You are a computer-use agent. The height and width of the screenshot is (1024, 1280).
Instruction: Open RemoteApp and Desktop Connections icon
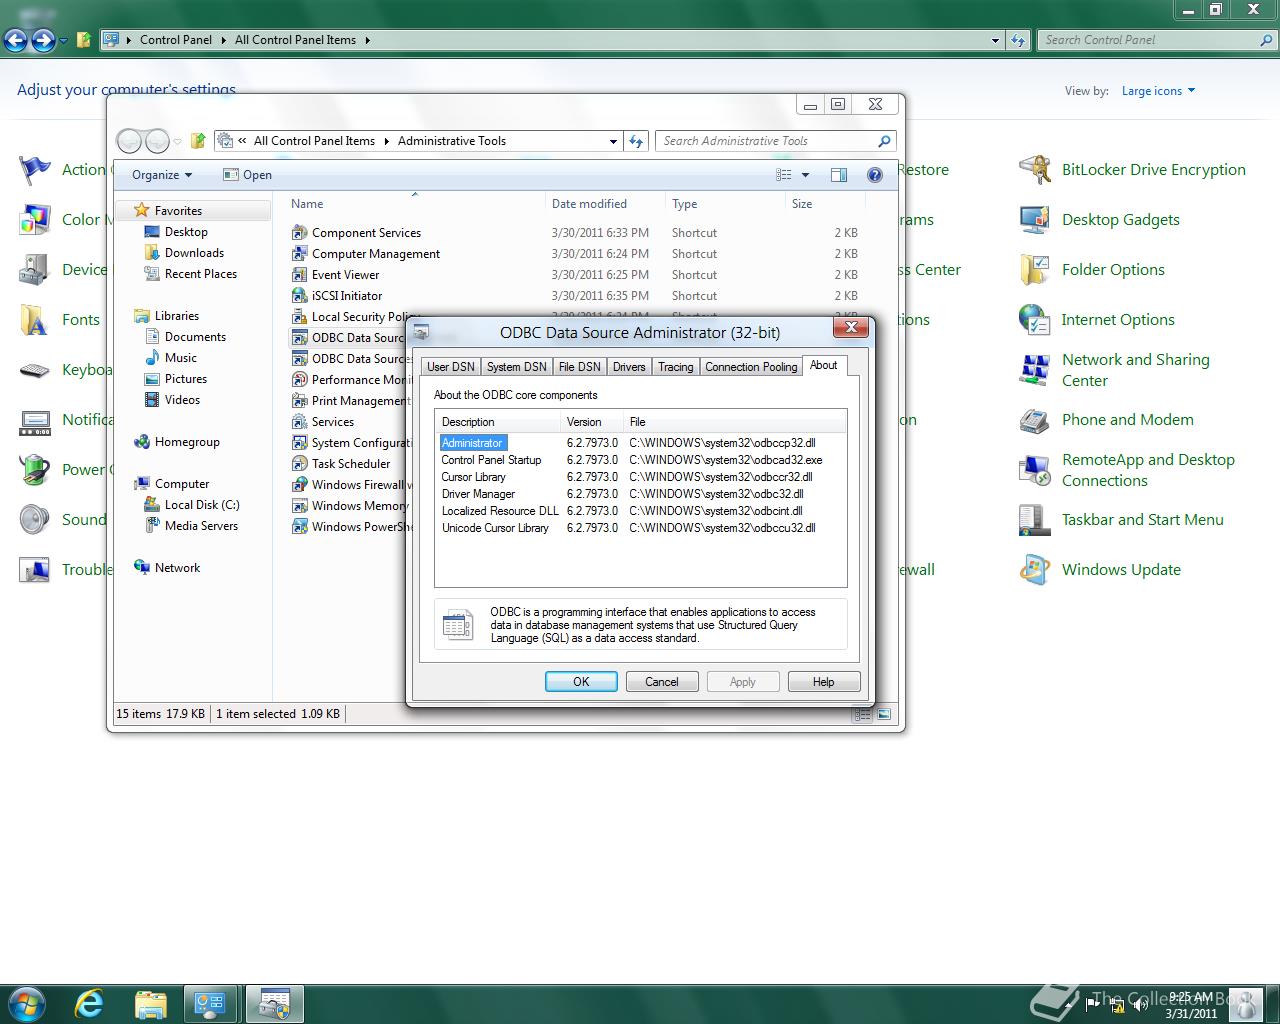[x=1034, y=470]
